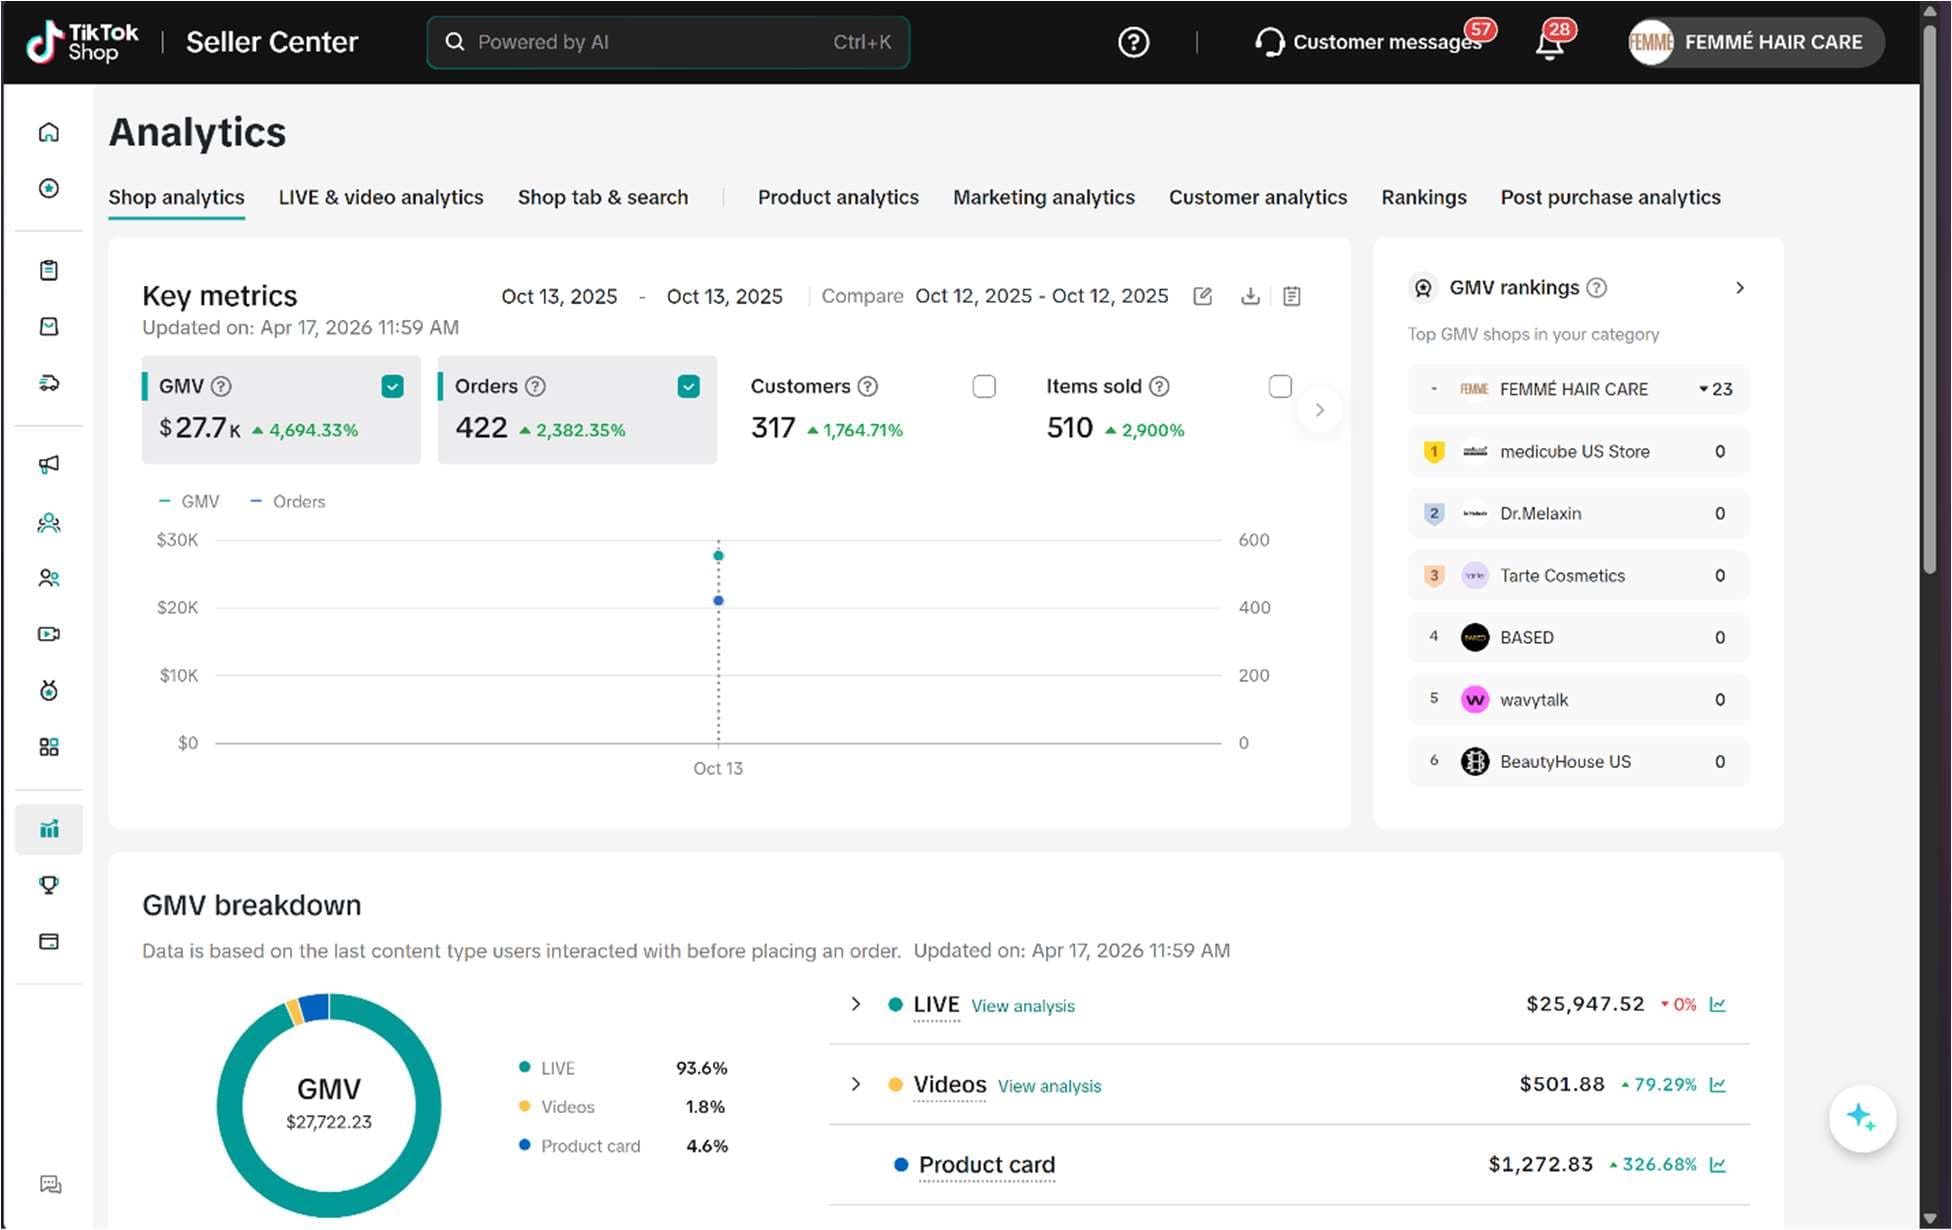Switch to Rankings tab
This screenshot has width=1952, height=1230.
point(1423,198)
